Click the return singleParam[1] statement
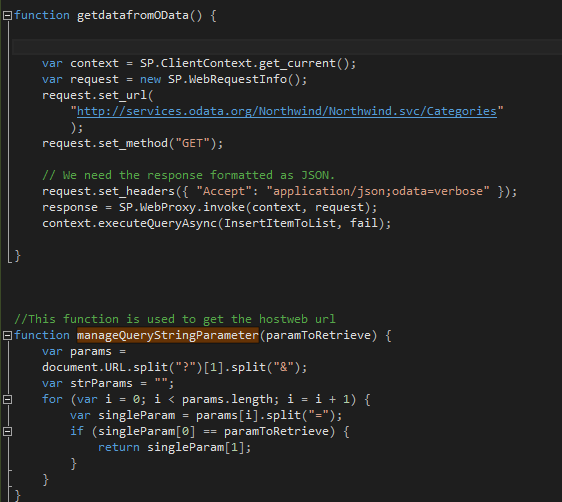Screen dimensions: 562x502 175,447
